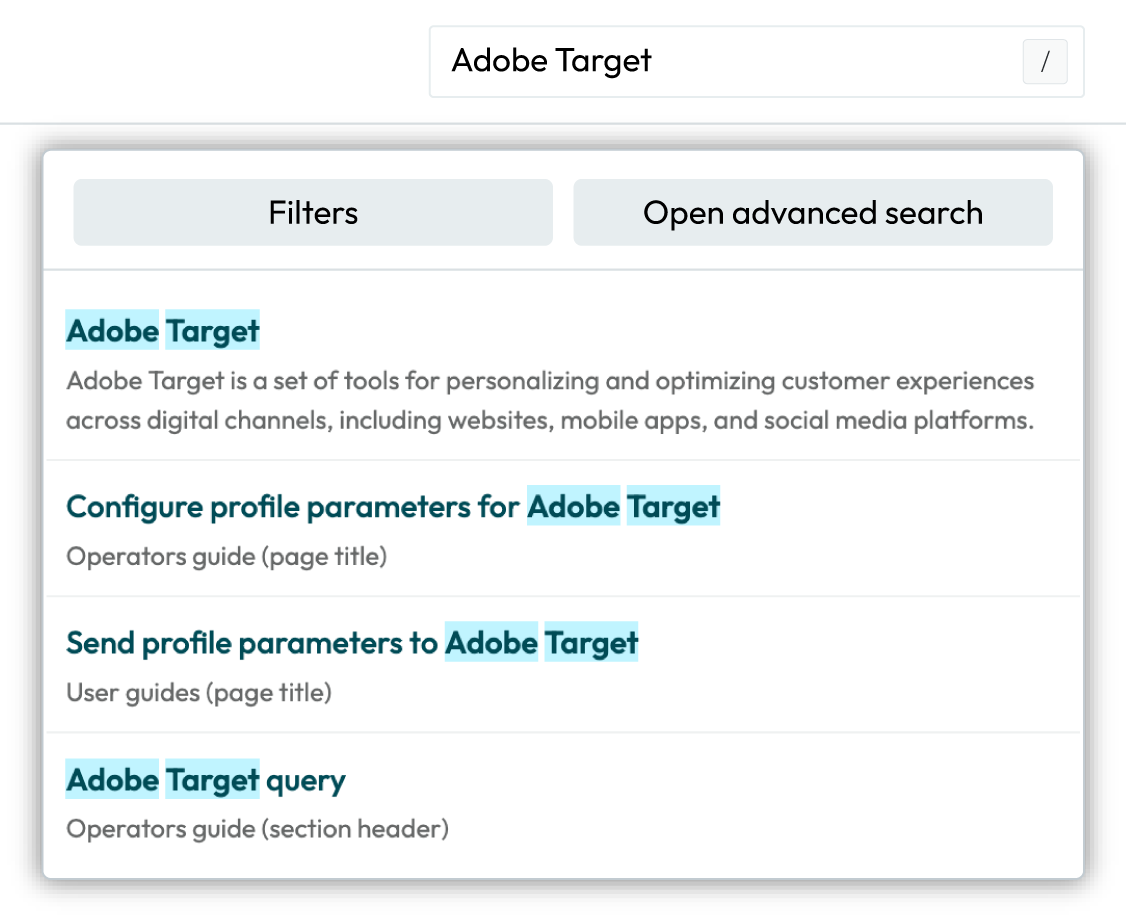Click the "Operators guide (page title)" label
The width and height of the screenshot is (1126, 921).
(227, 556)
